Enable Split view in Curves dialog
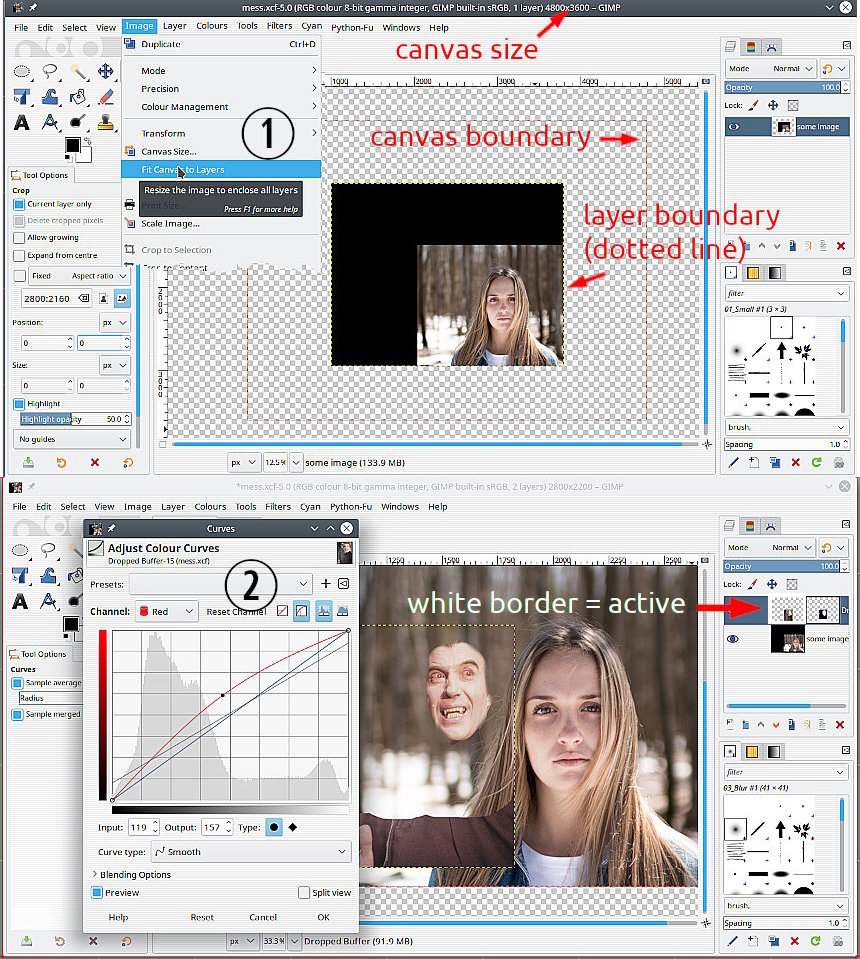The height and width of the screenshot is (959, 860). coord(303,892)
